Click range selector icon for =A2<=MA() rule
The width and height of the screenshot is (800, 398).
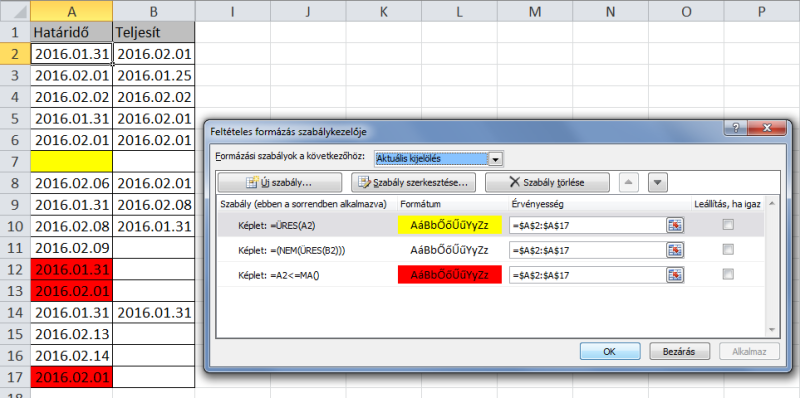(675, 275)
